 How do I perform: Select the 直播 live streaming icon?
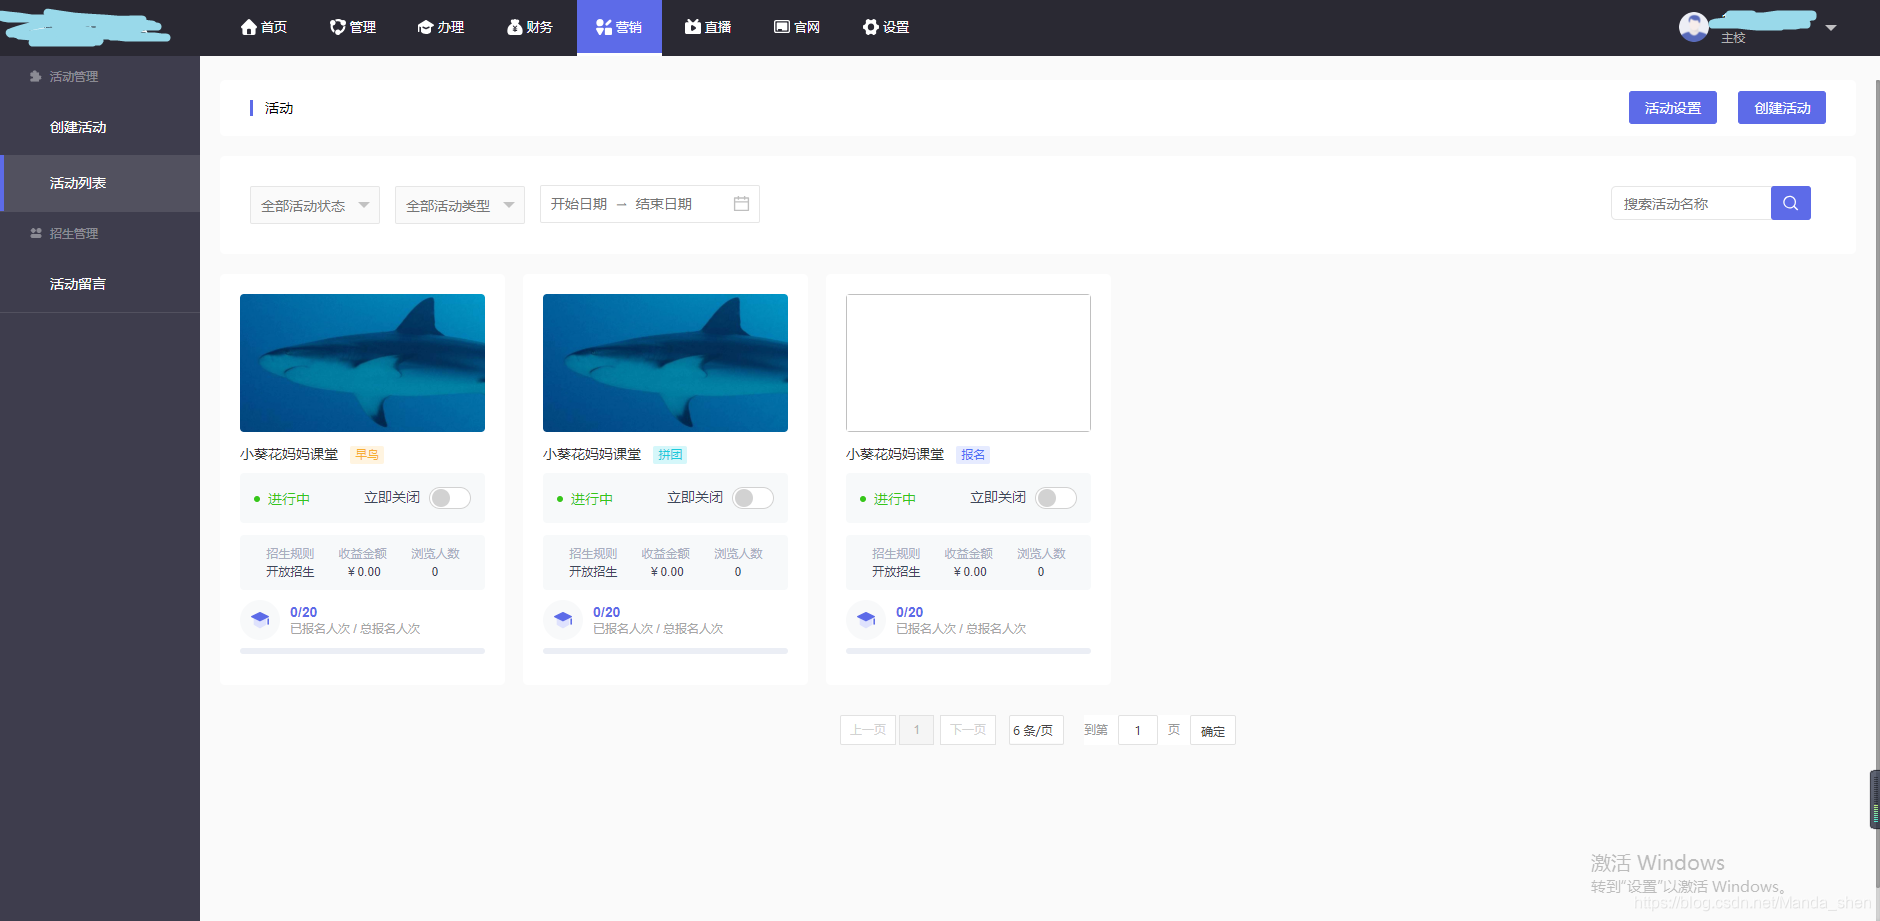692,27
